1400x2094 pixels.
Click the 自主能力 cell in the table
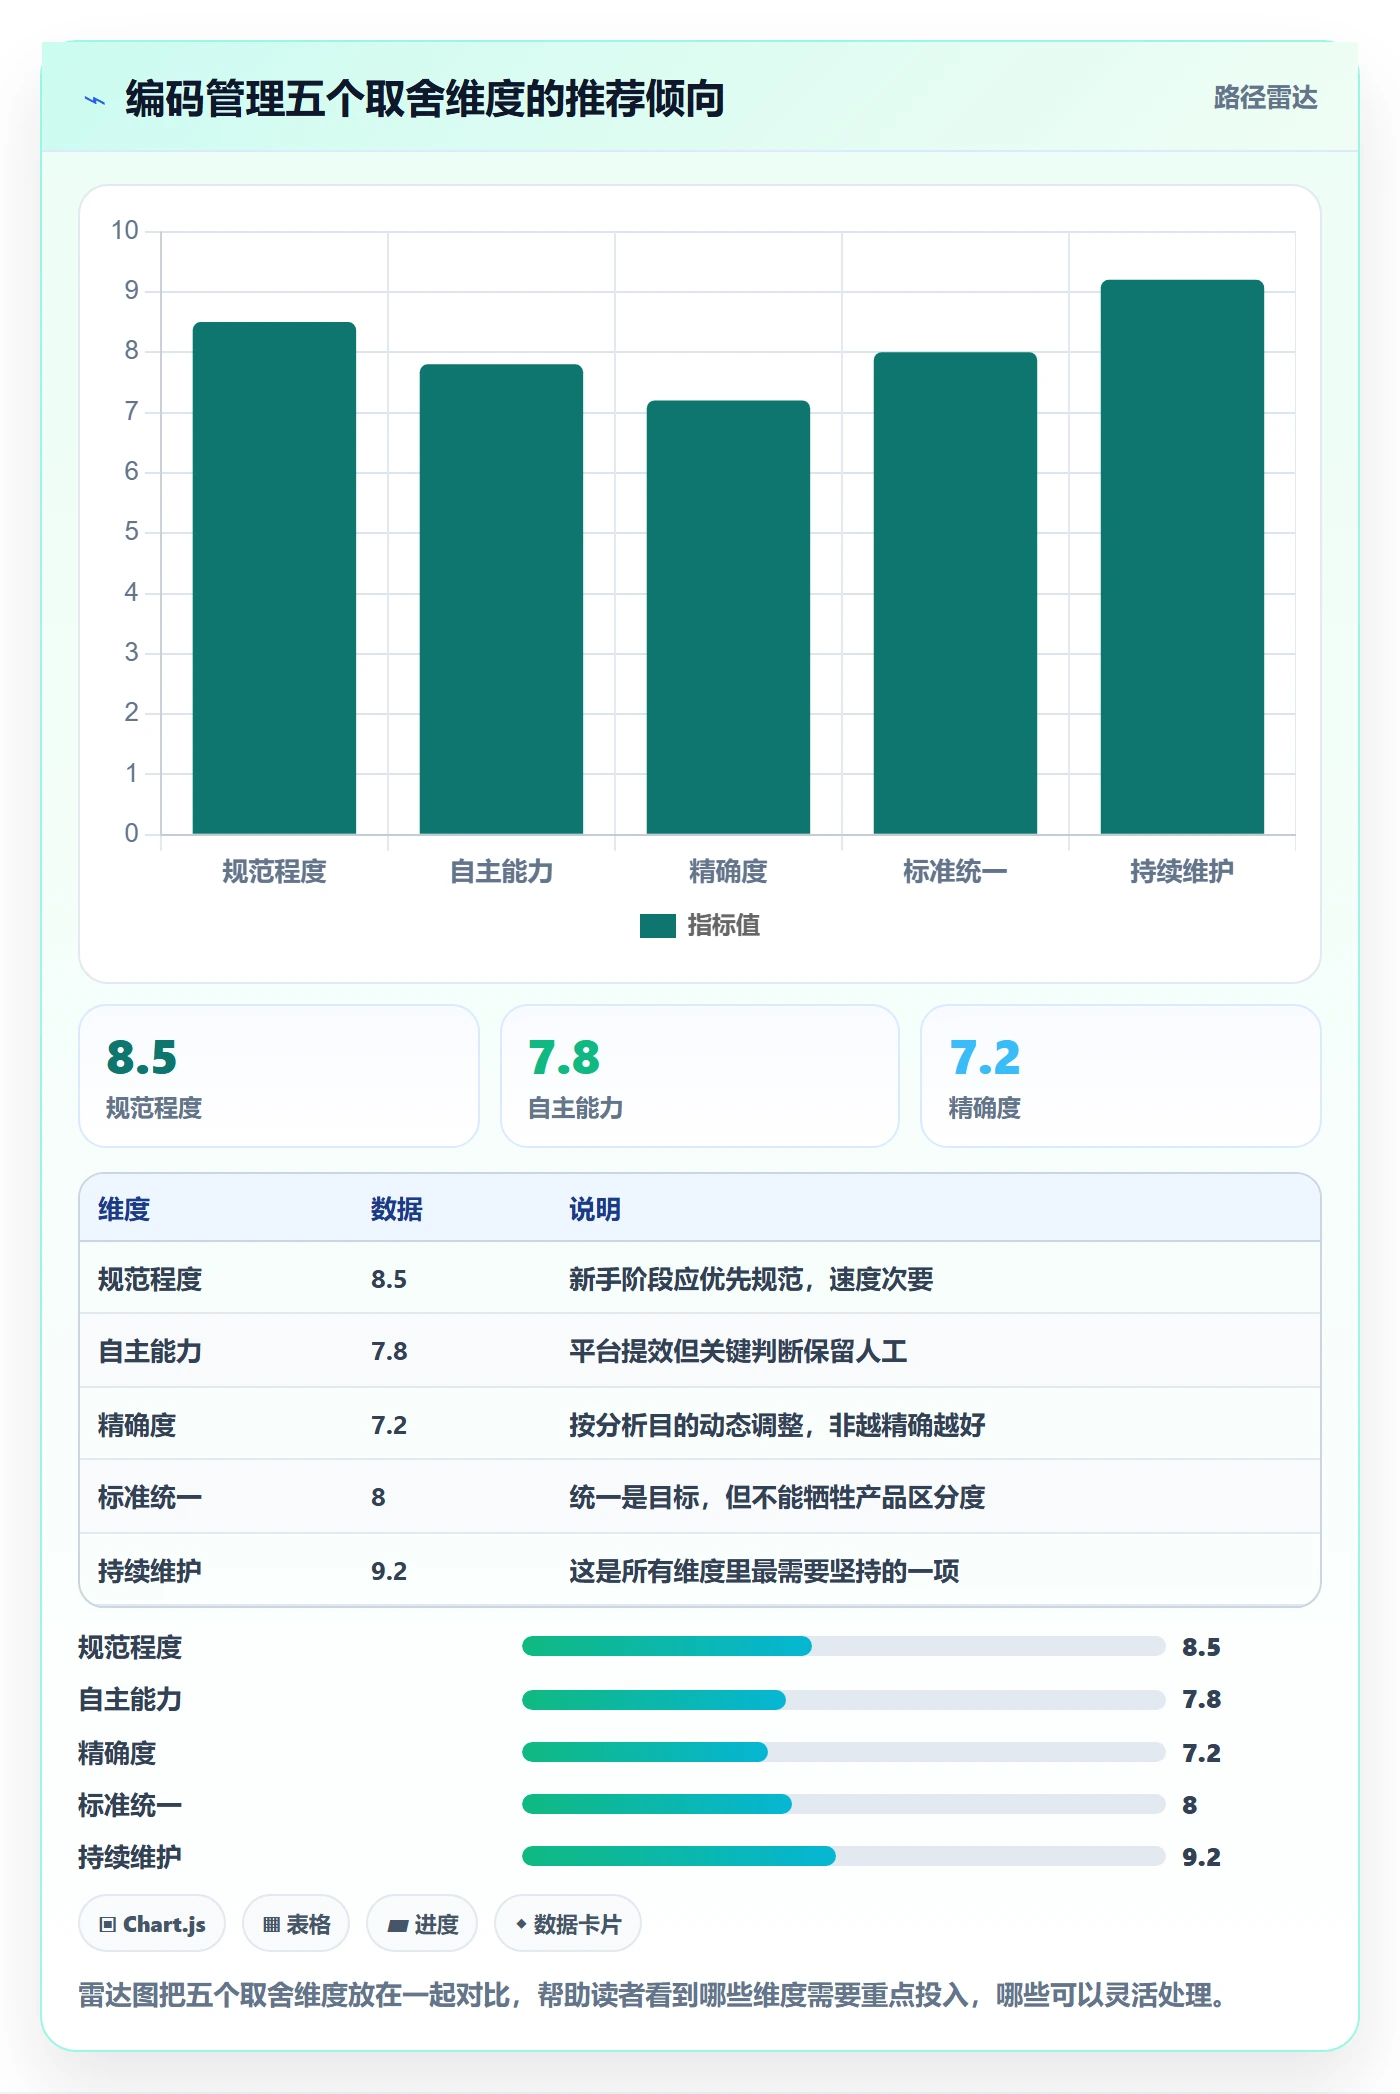(x=150, y=1351)
